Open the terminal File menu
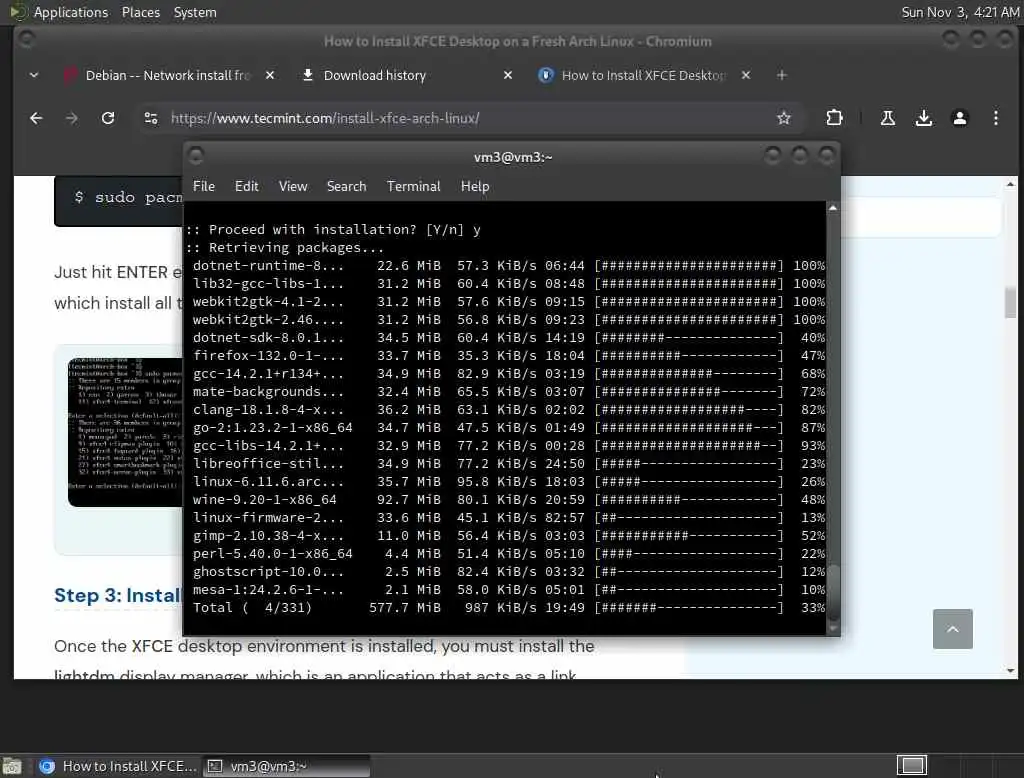The image size is (1024, 778). [204, 186]
